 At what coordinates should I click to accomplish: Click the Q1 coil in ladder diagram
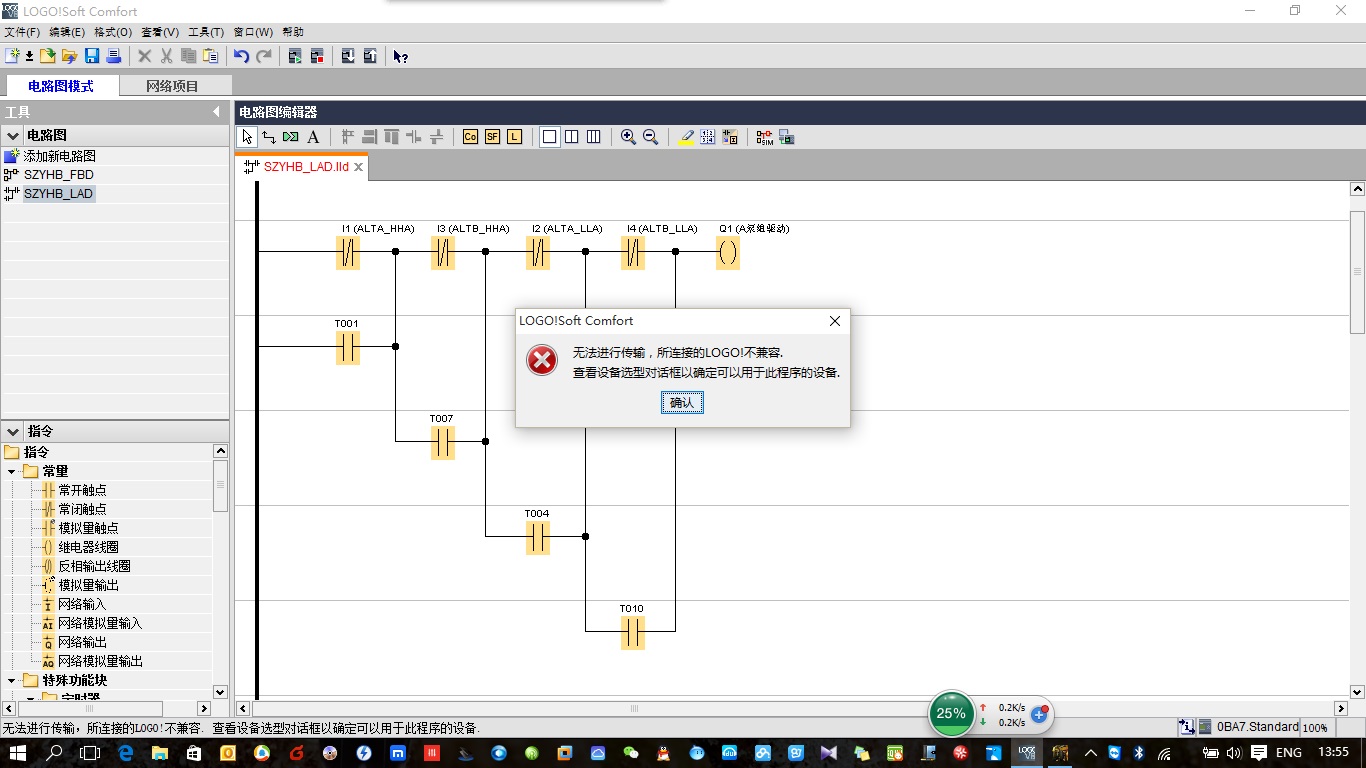[728, 253]
